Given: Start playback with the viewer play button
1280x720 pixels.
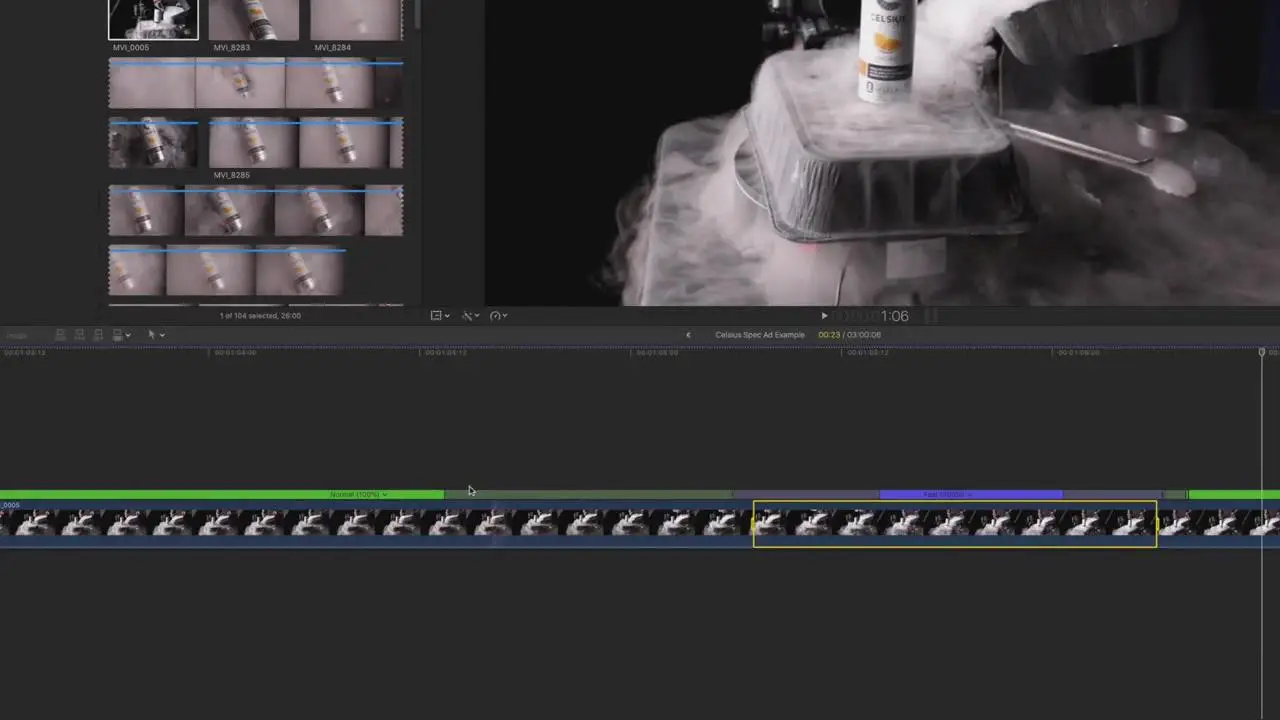Looking at the screenshot, I should pos(824,316).
